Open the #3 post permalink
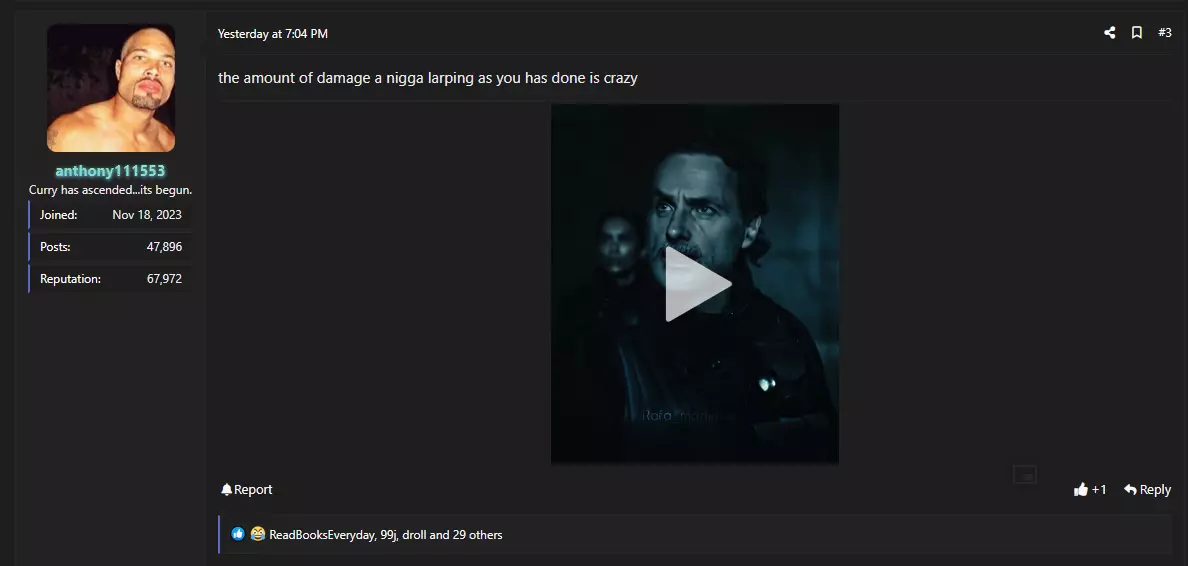This screenshot has height=566, width=1188. click(x=1165, y=33)
